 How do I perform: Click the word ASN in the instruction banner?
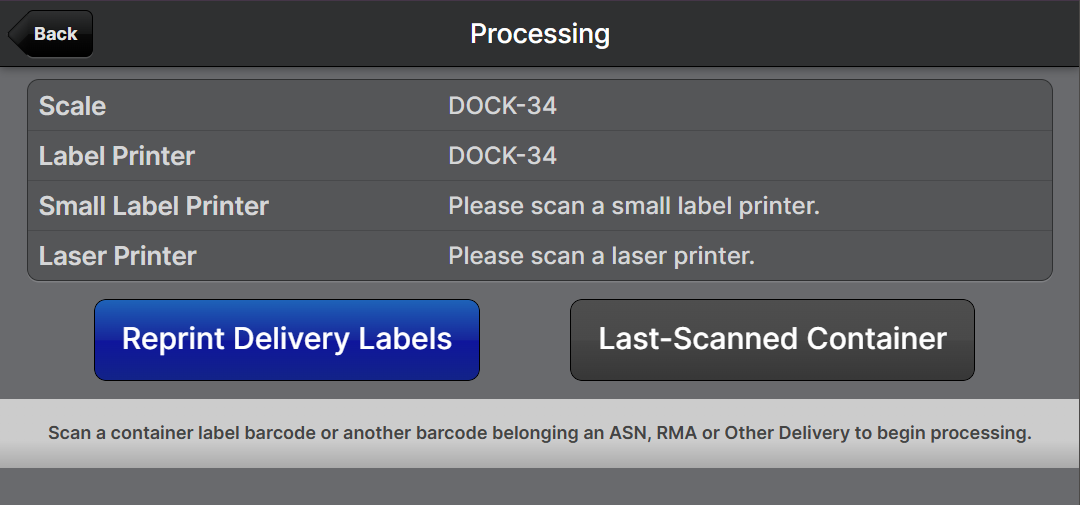point(626,434)
